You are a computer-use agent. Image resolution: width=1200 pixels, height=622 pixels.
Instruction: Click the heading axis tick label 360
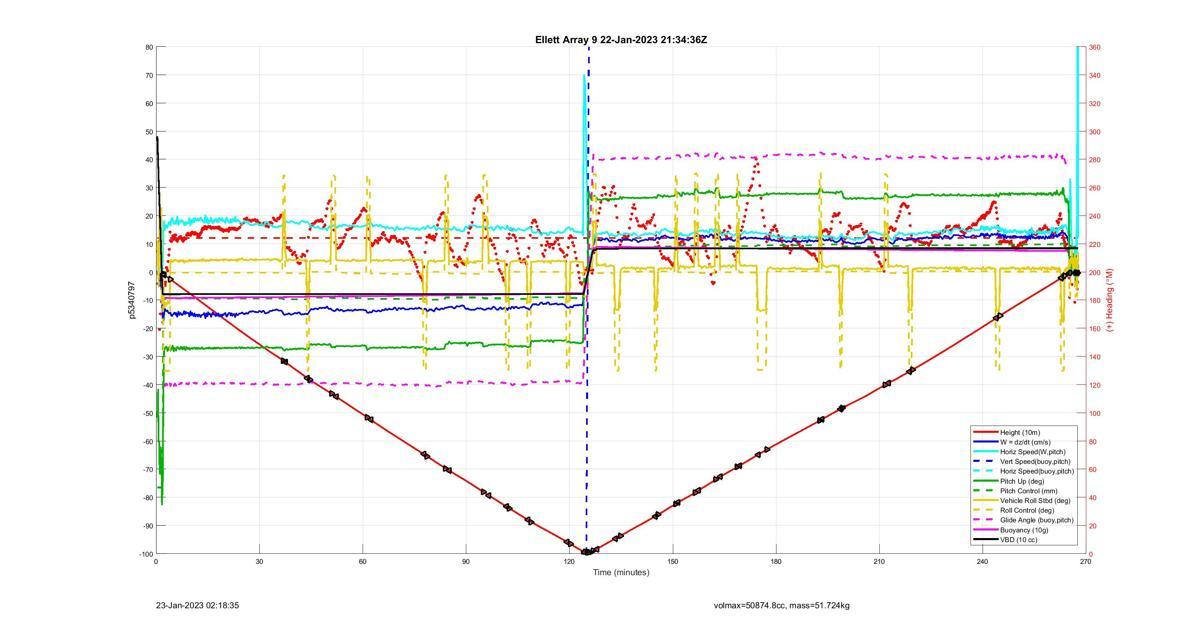click(1094, 47)
